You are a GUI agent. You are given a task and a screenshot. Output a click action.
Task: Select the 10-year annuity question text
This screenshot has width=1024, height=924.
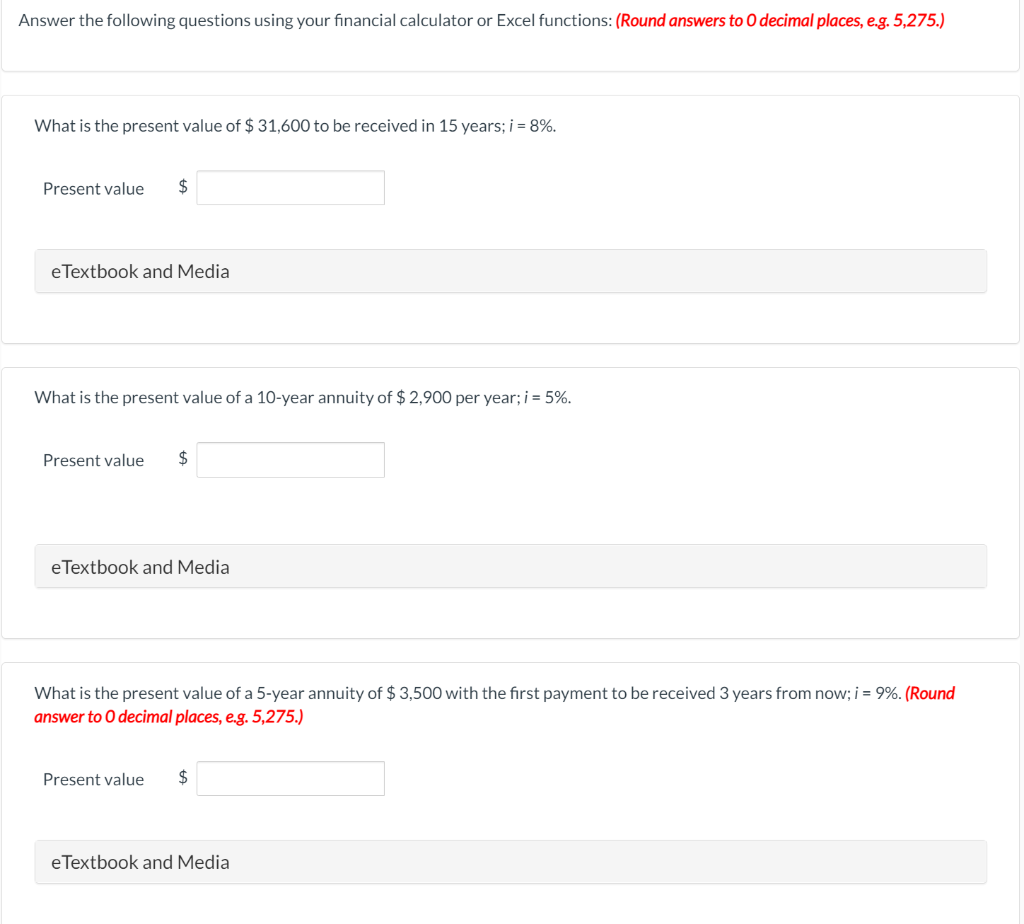pyautogui.click(x=302, y=397)
